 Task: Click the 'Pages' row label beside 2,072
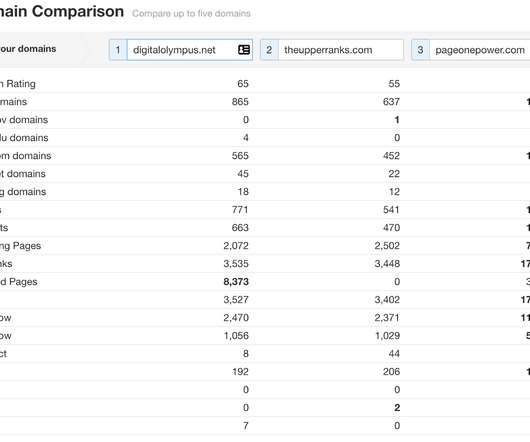27,246
